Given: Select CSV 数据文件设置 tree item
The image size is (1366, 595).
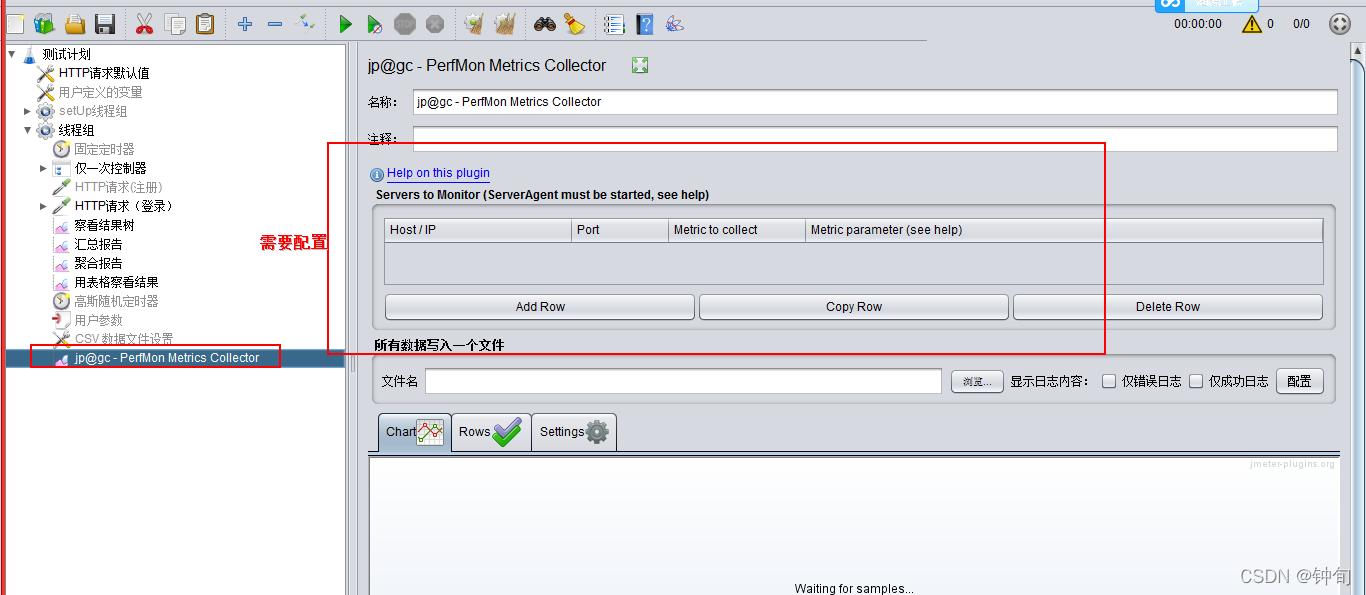Looking at the screenshot, I should [123, 339].
